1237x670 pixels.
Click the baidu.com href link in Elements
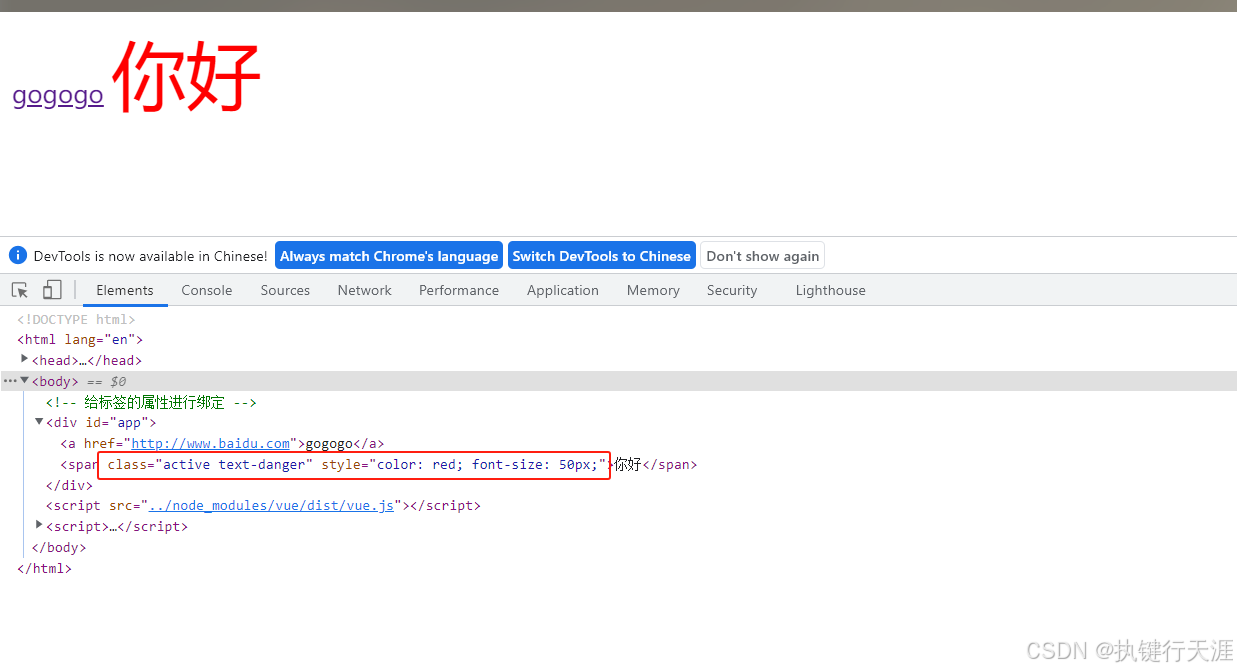pos(210,443)
